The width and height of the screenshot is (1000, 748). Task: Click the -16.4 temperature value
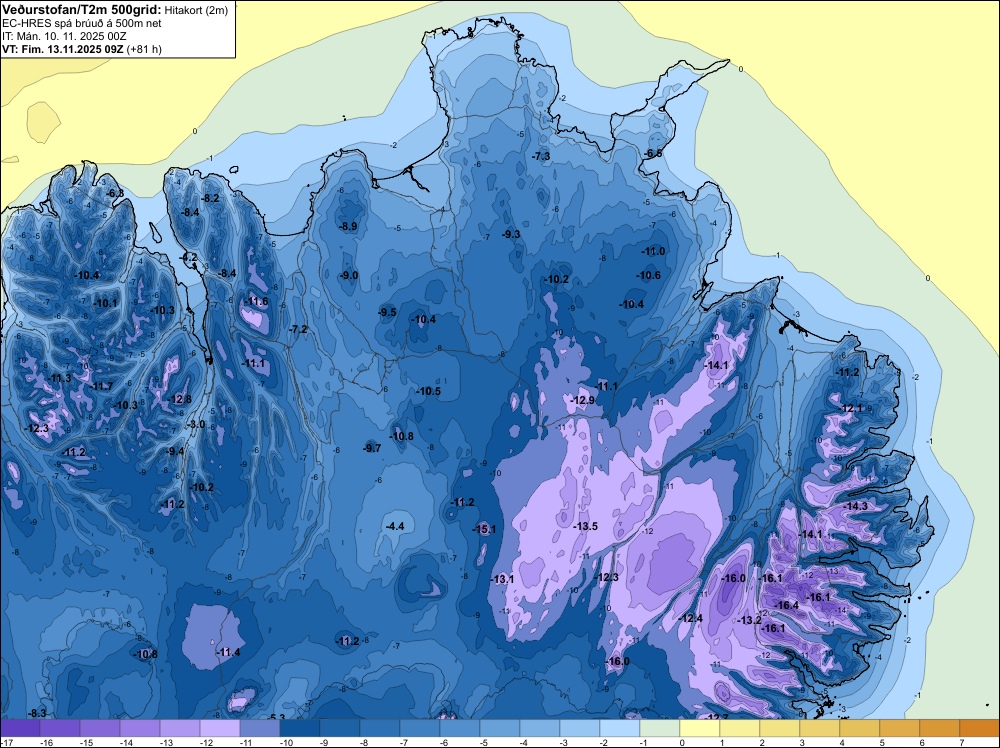786,605
